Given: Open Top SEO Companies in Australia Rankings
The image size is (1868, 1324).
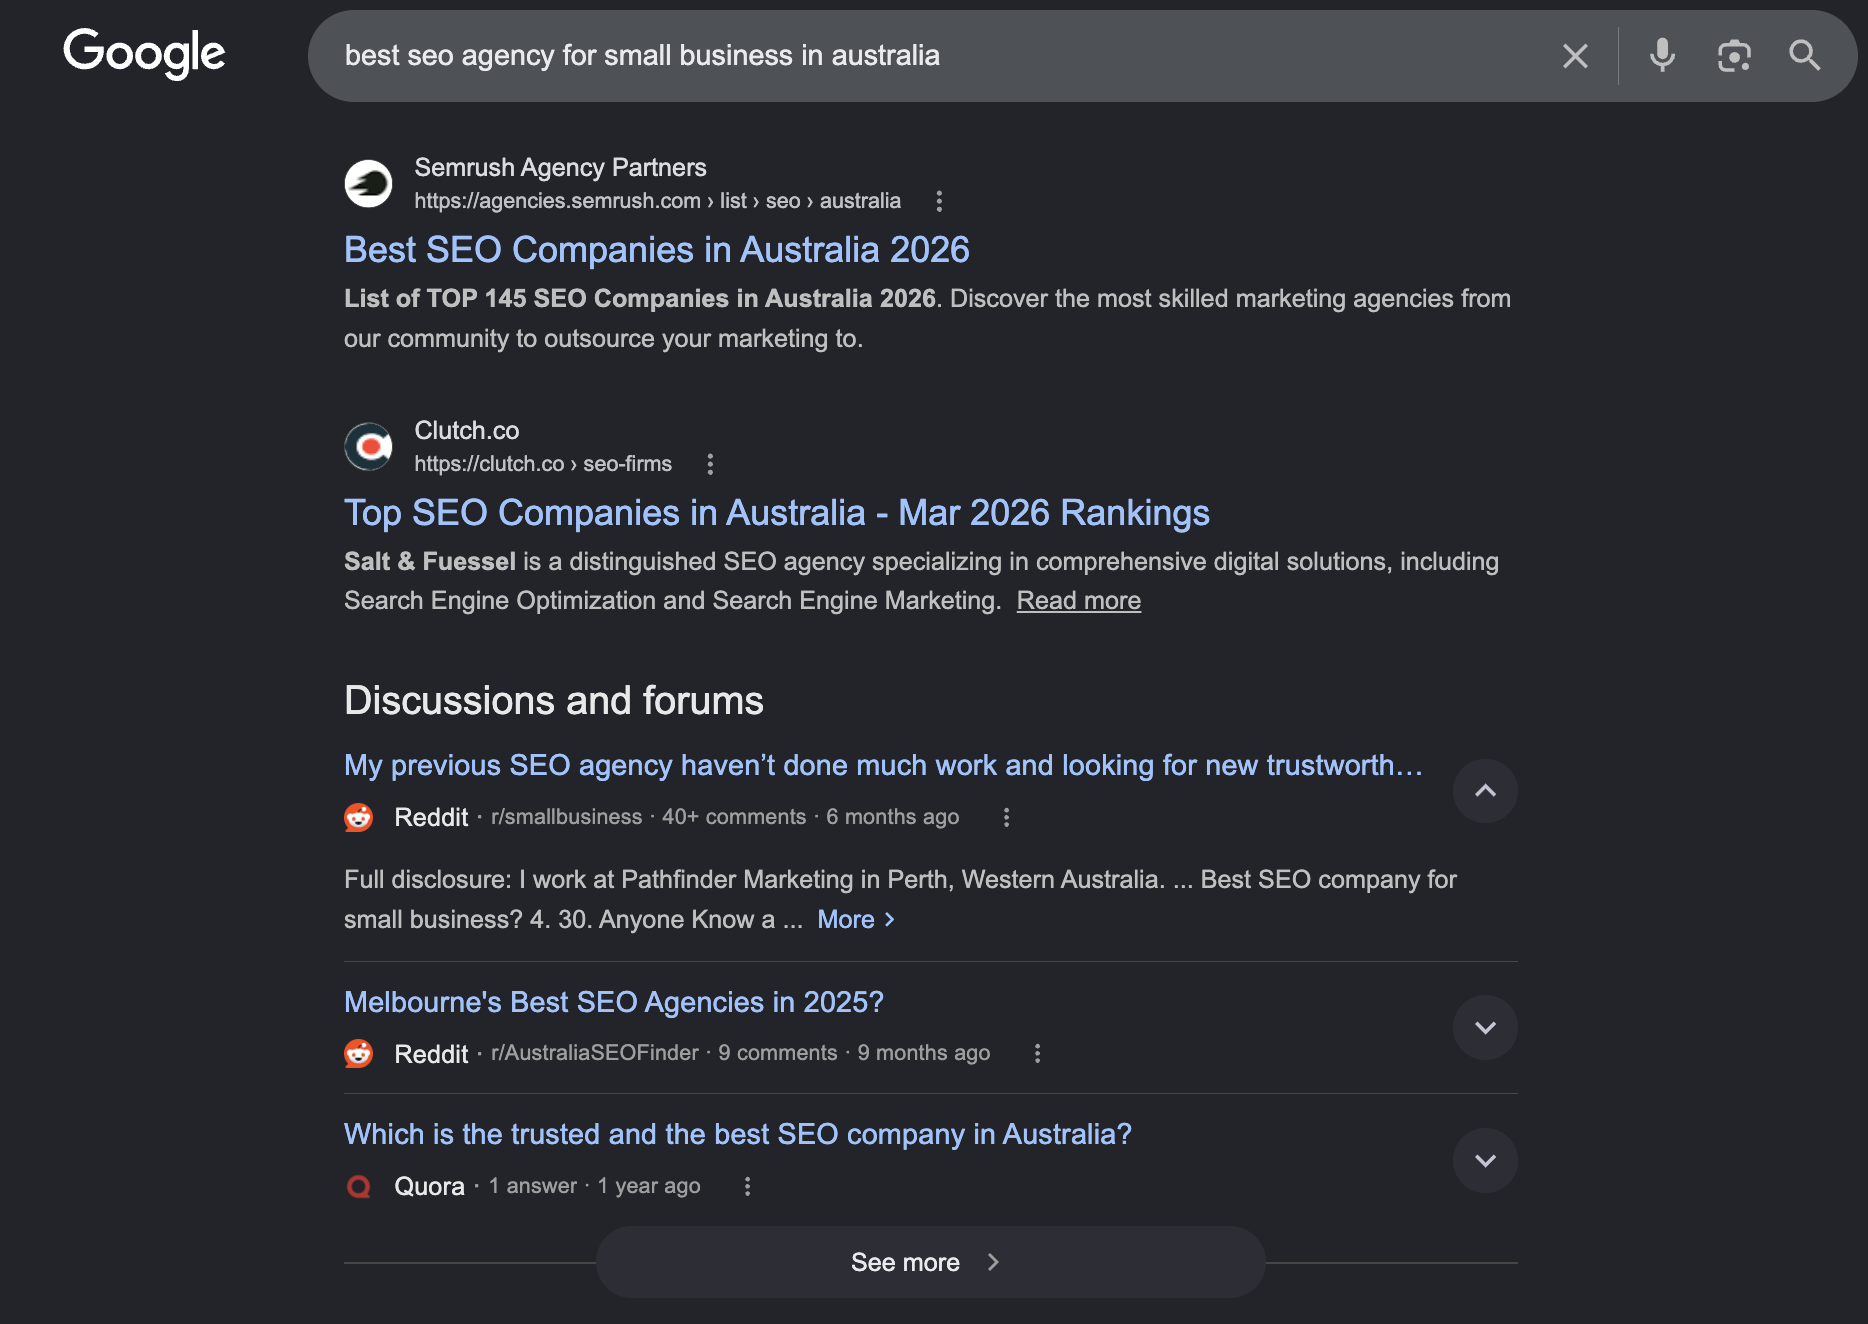Looking at the screenshot, I should (776, 513).
